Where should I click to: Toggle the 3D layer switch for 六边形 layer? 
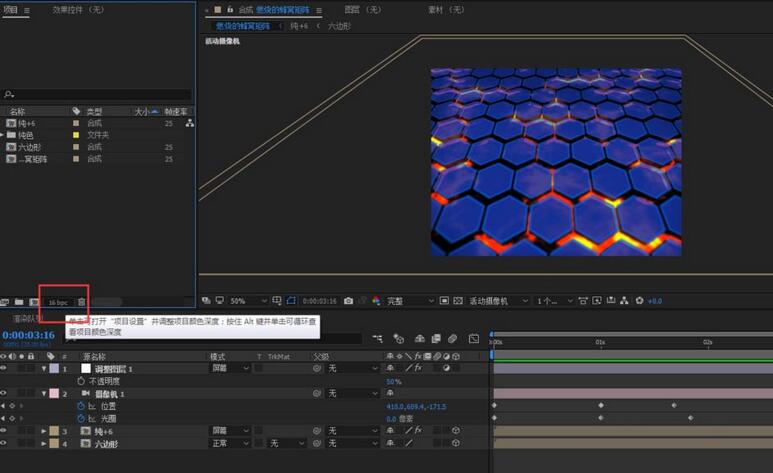pyautogui.click(x=455, y=443)
